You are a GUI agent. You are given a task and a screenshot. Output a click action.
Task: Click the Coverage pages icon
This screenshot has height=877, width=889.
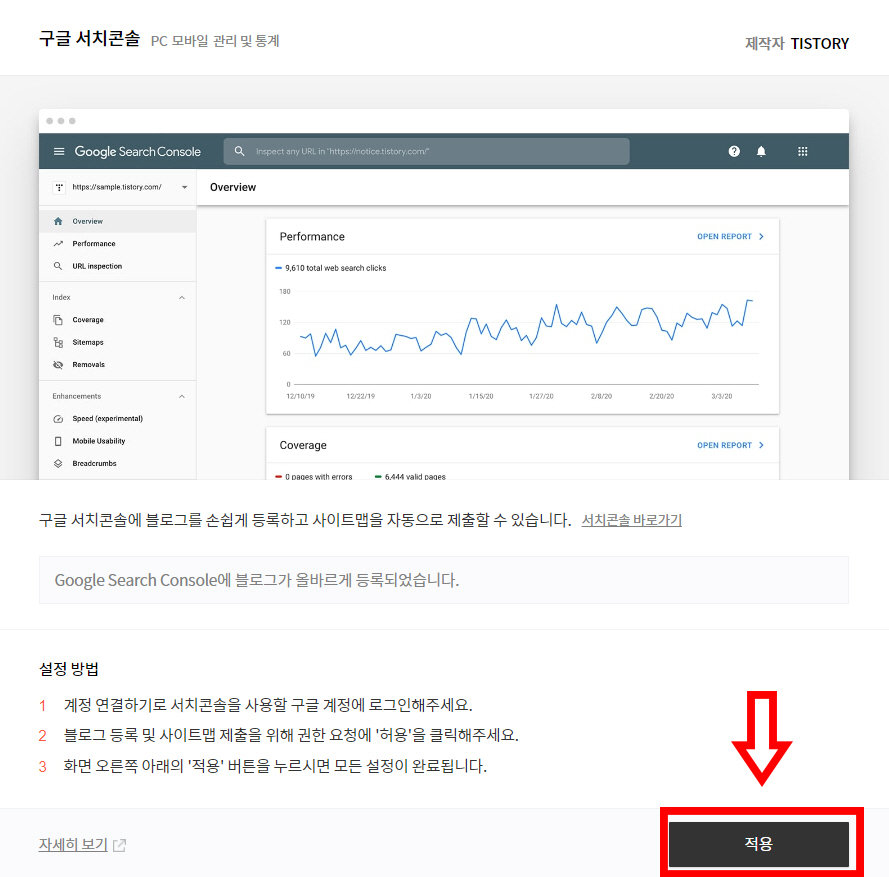(x=58, y=320)
